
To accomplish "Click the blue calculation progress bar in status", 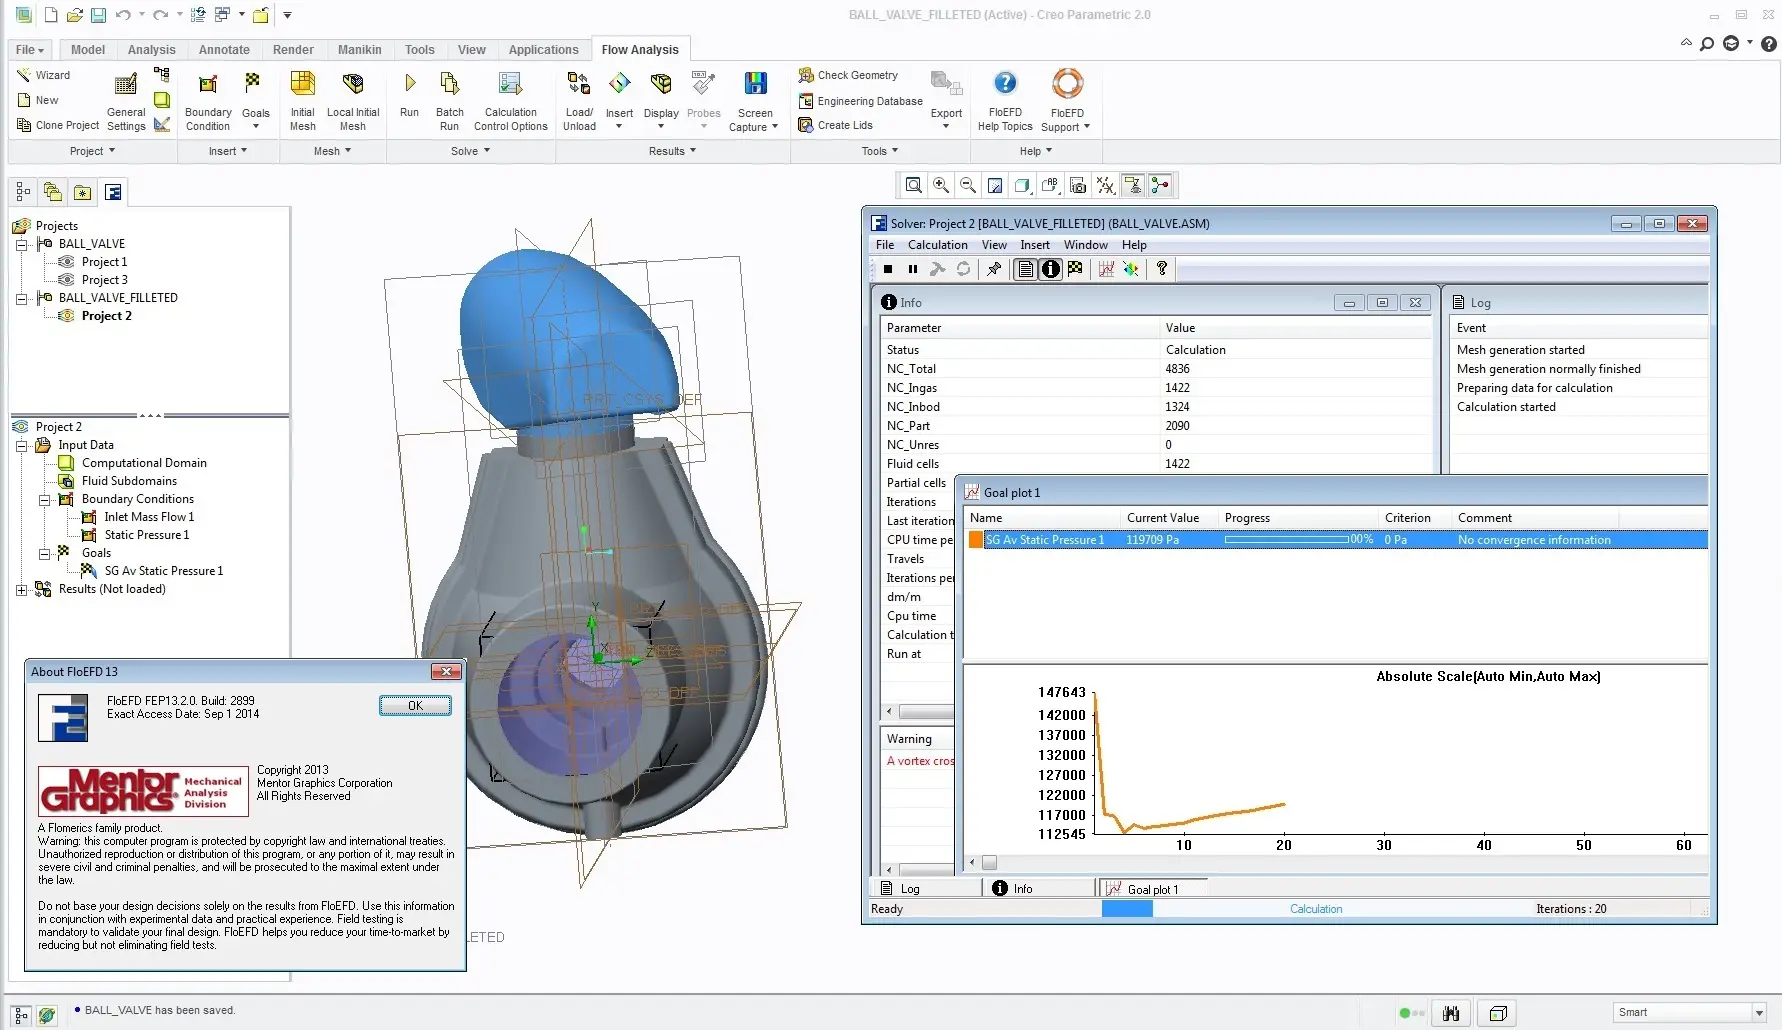I will coord(1127,909).
